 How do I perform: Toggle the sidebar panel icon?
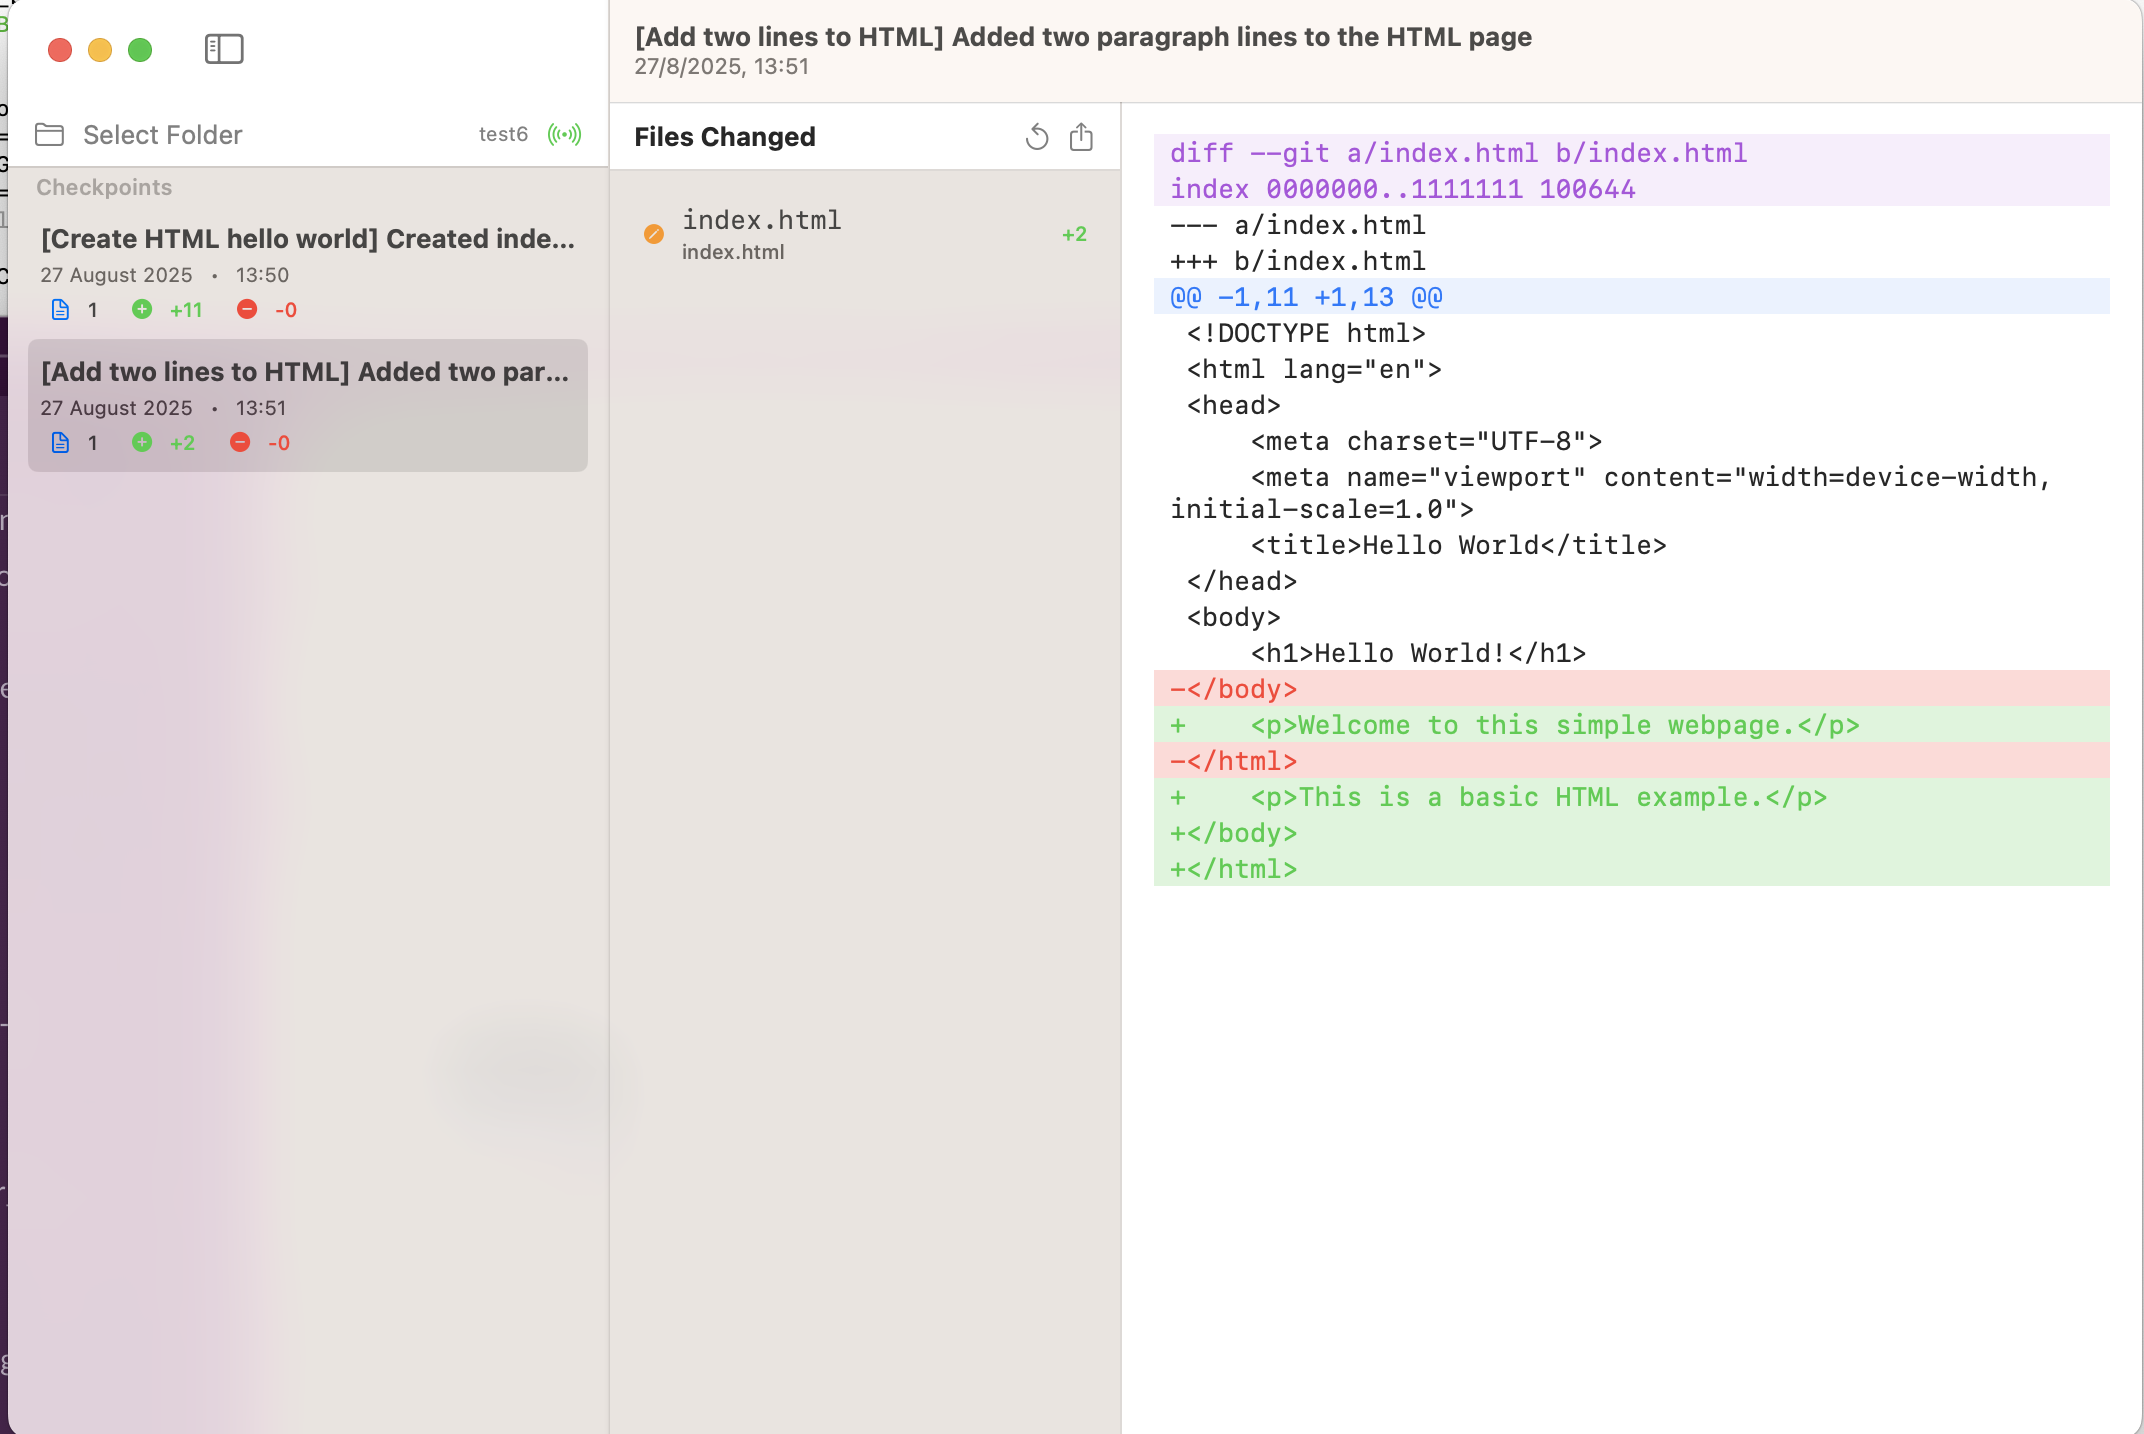point(224,49)
